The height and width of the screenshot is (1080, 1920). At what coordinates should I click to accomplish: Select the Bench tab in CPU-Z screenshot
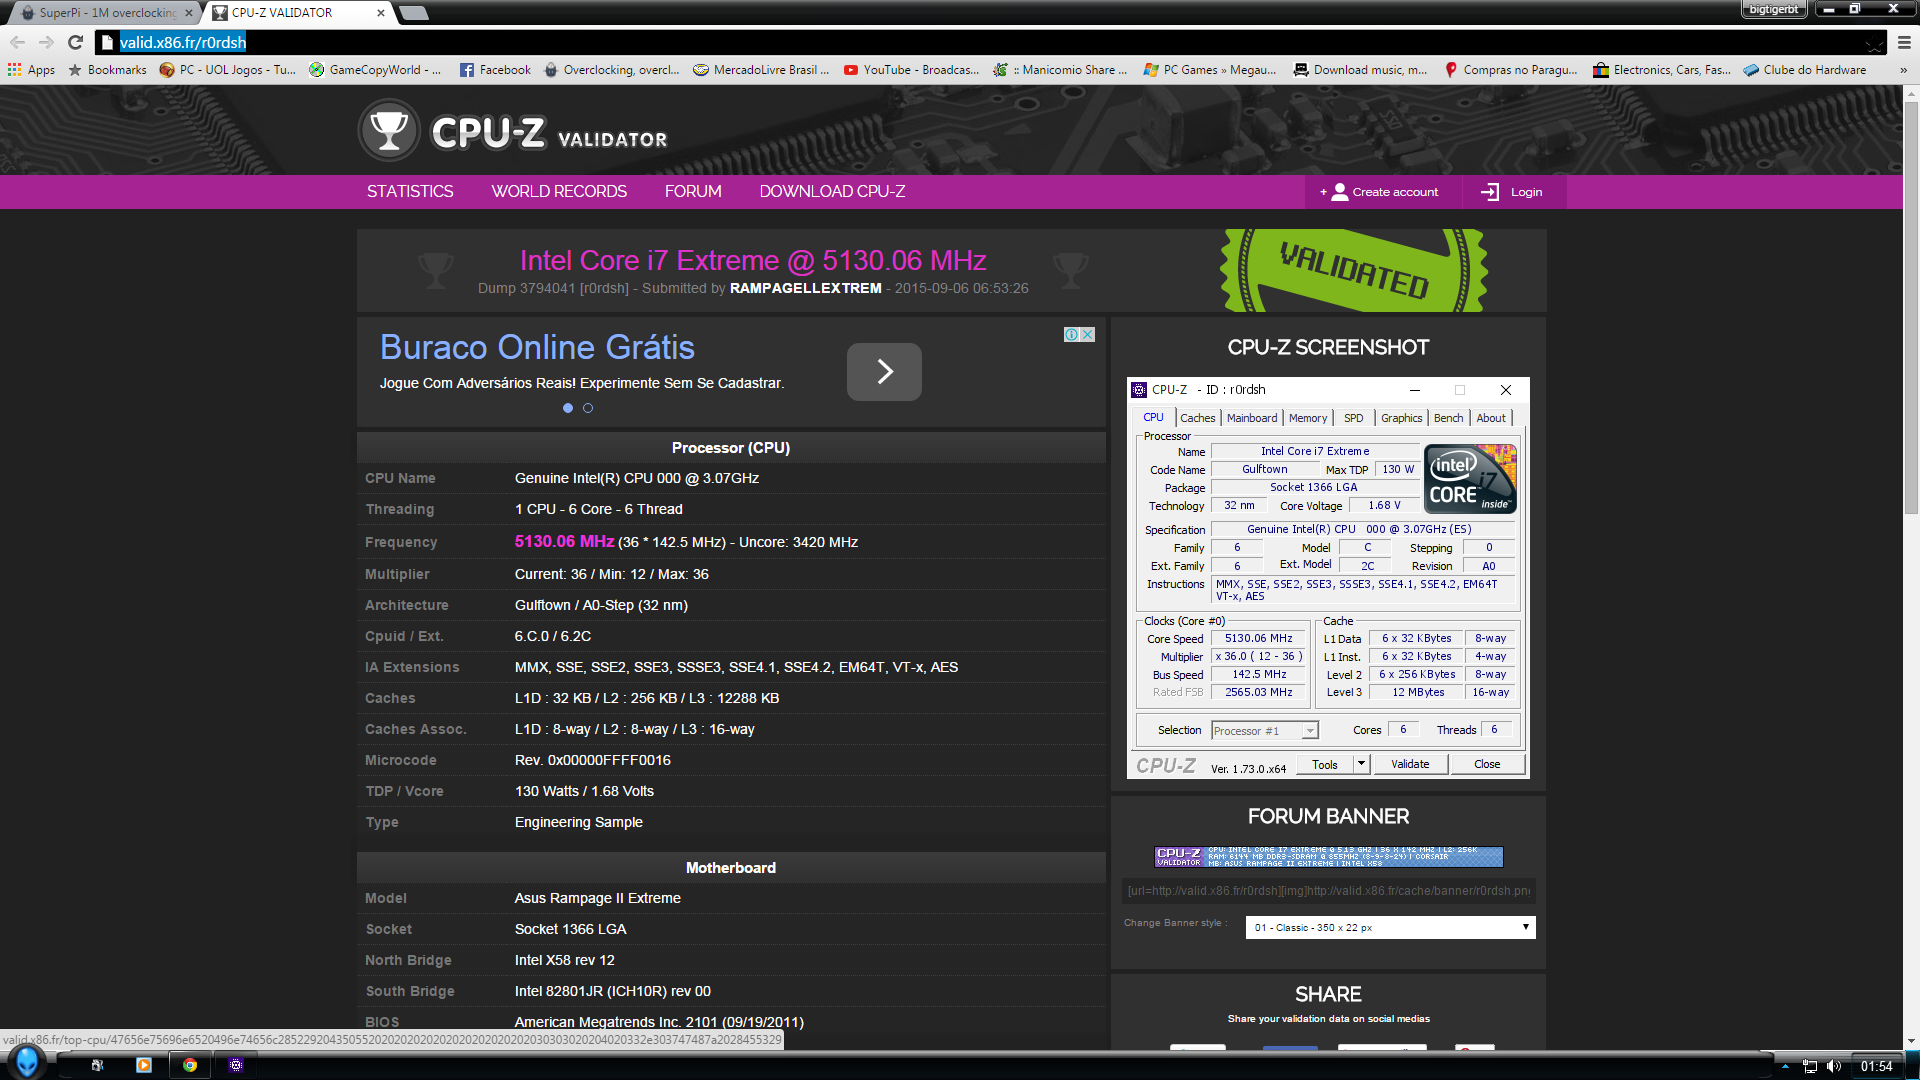coord(1448,418)
